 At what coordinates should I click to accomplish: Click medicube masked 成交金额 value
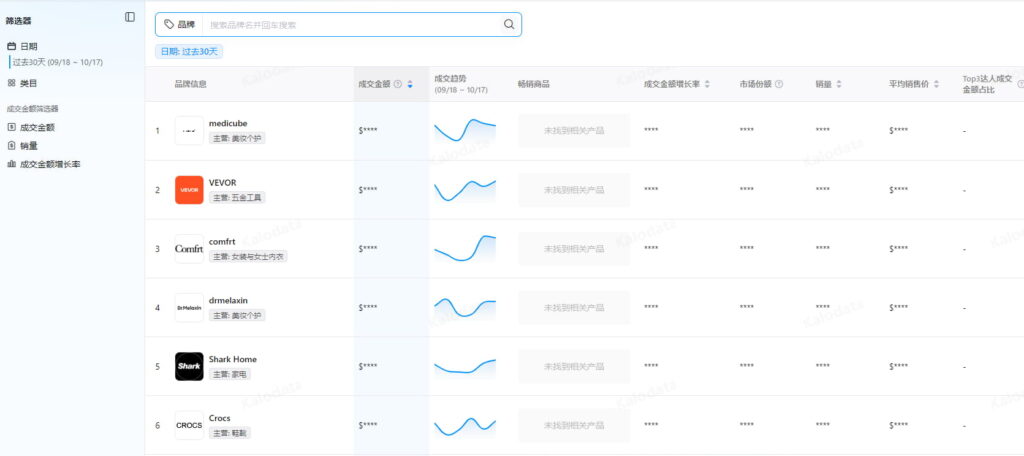368,131
